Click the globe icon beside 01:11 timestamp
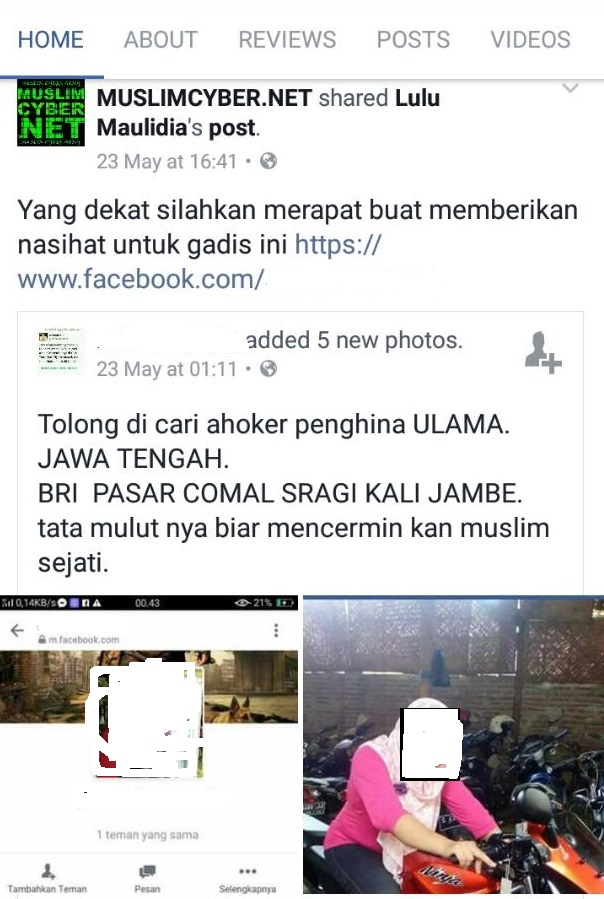This screenshot has width=604, height=899. (x=268, y=368)
